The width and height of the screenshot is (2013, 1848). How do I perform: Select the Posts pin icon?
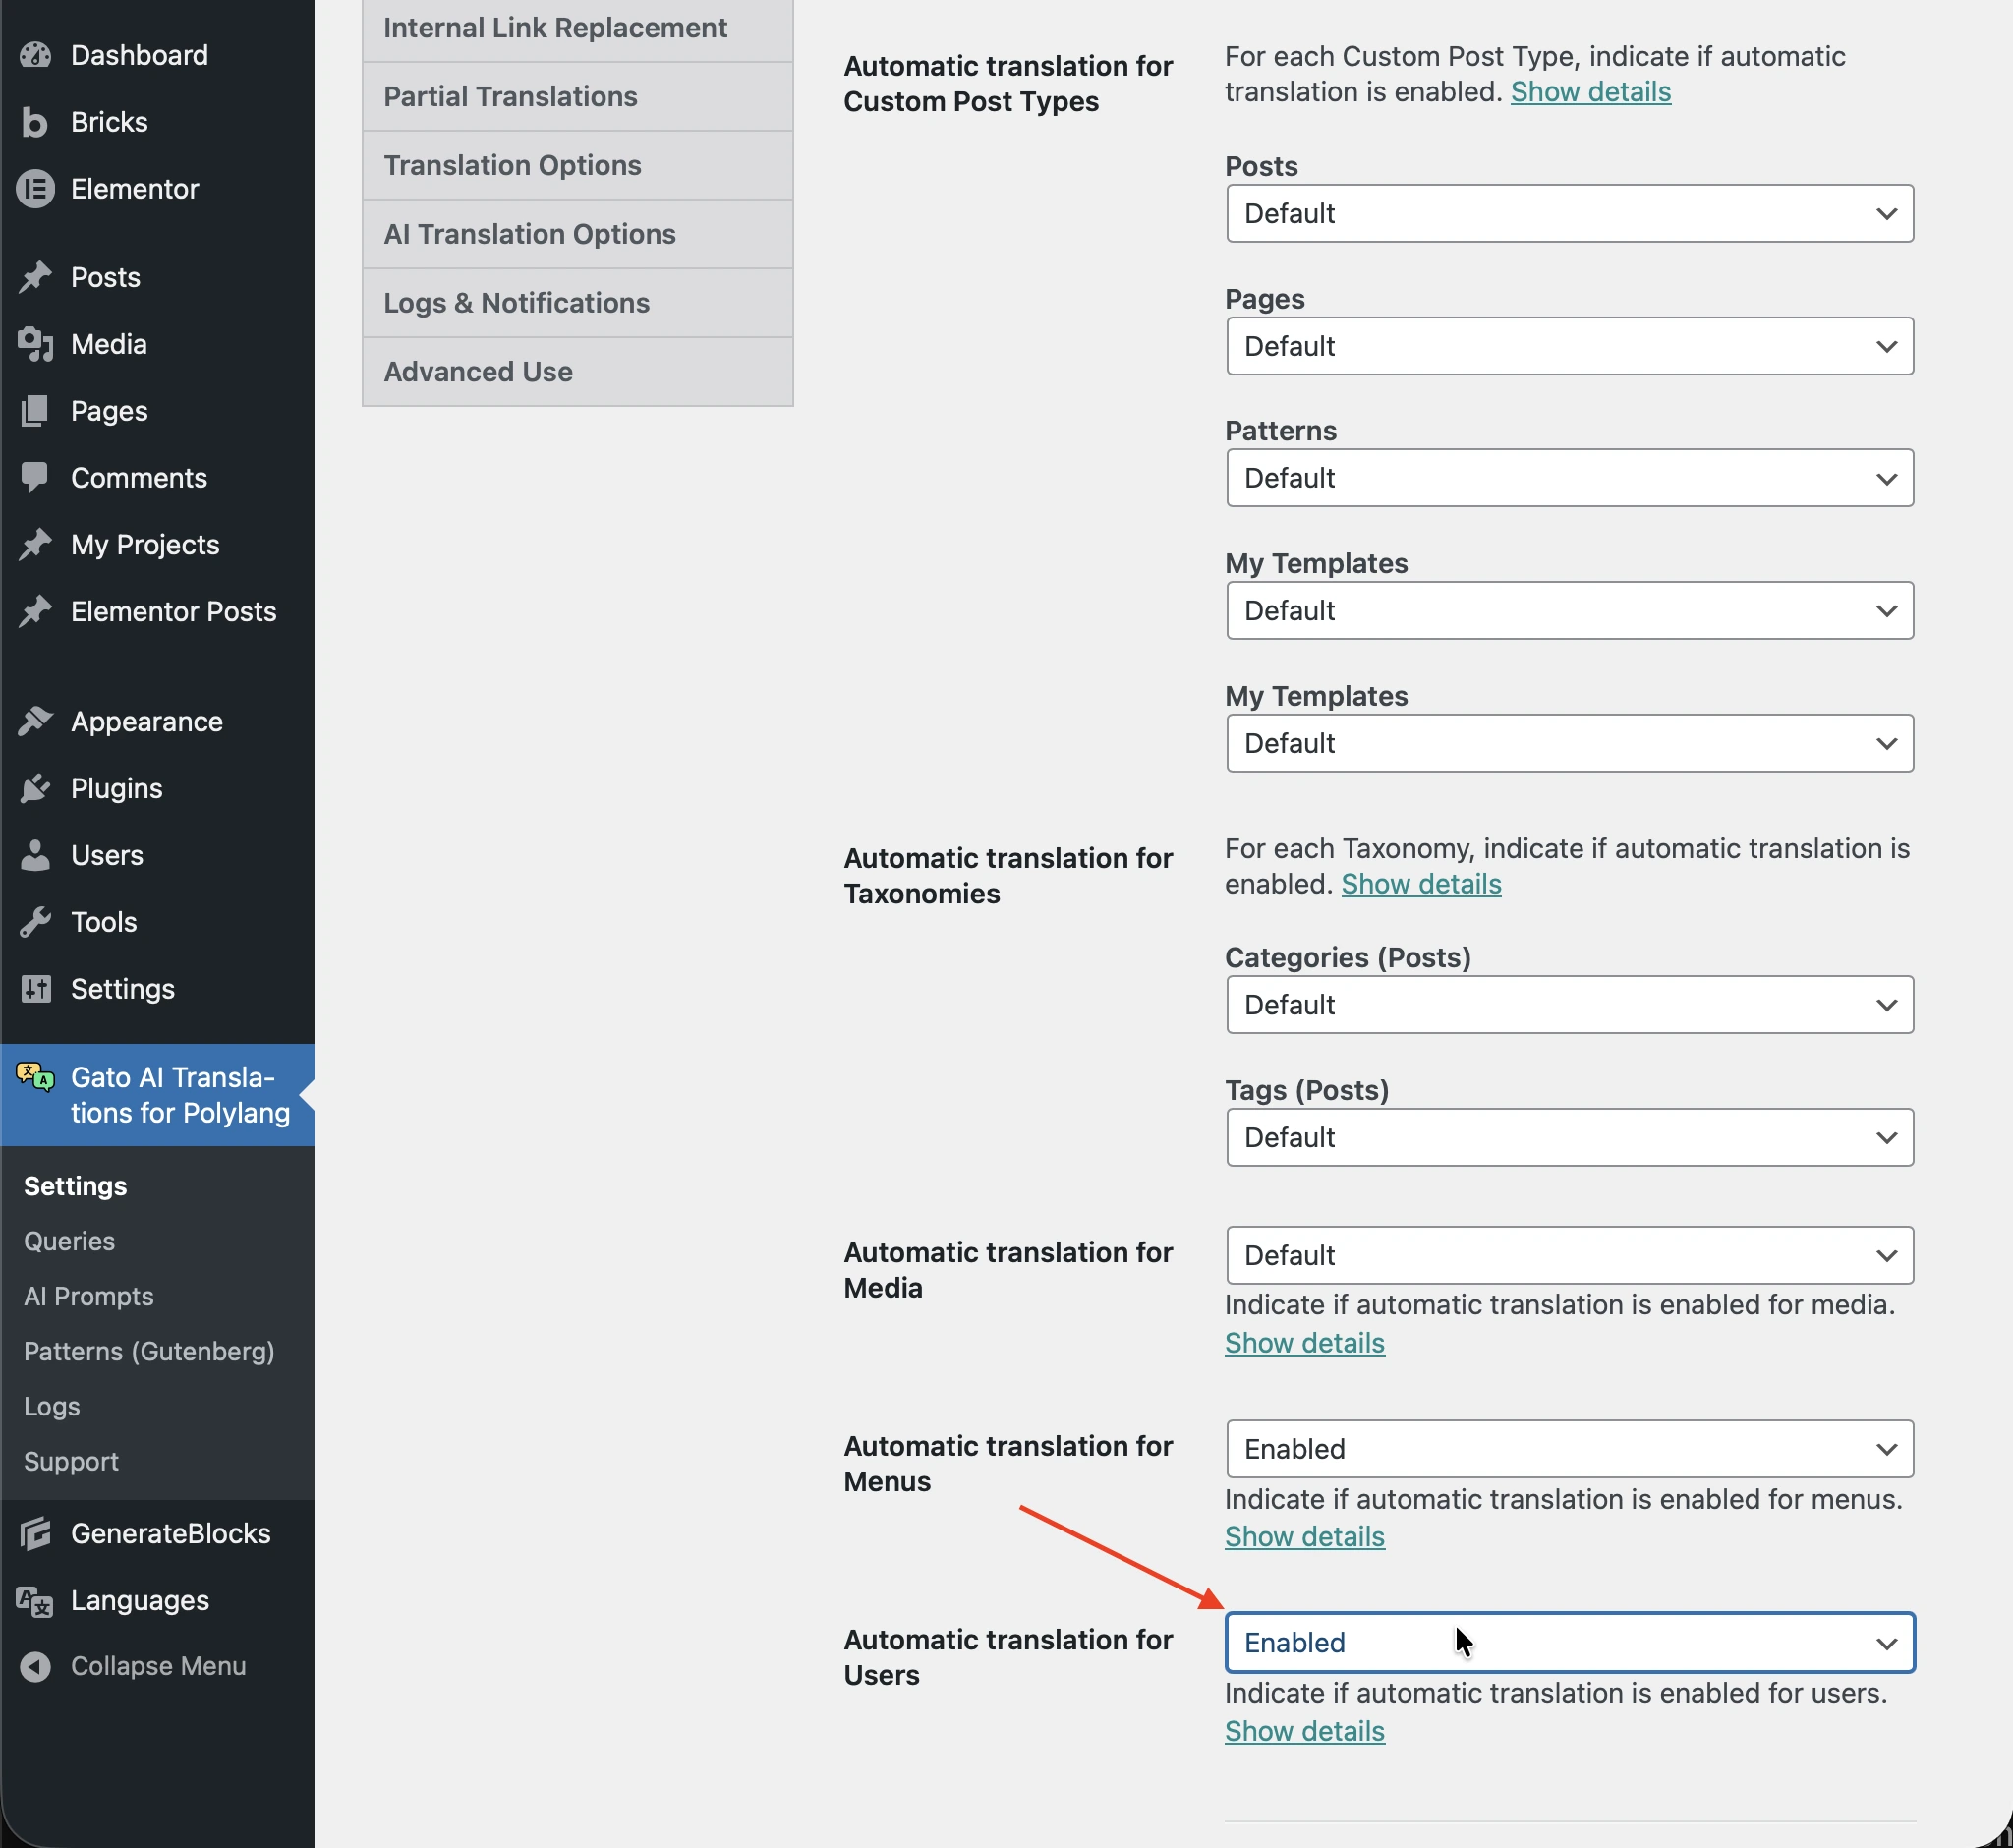[36, 277]
